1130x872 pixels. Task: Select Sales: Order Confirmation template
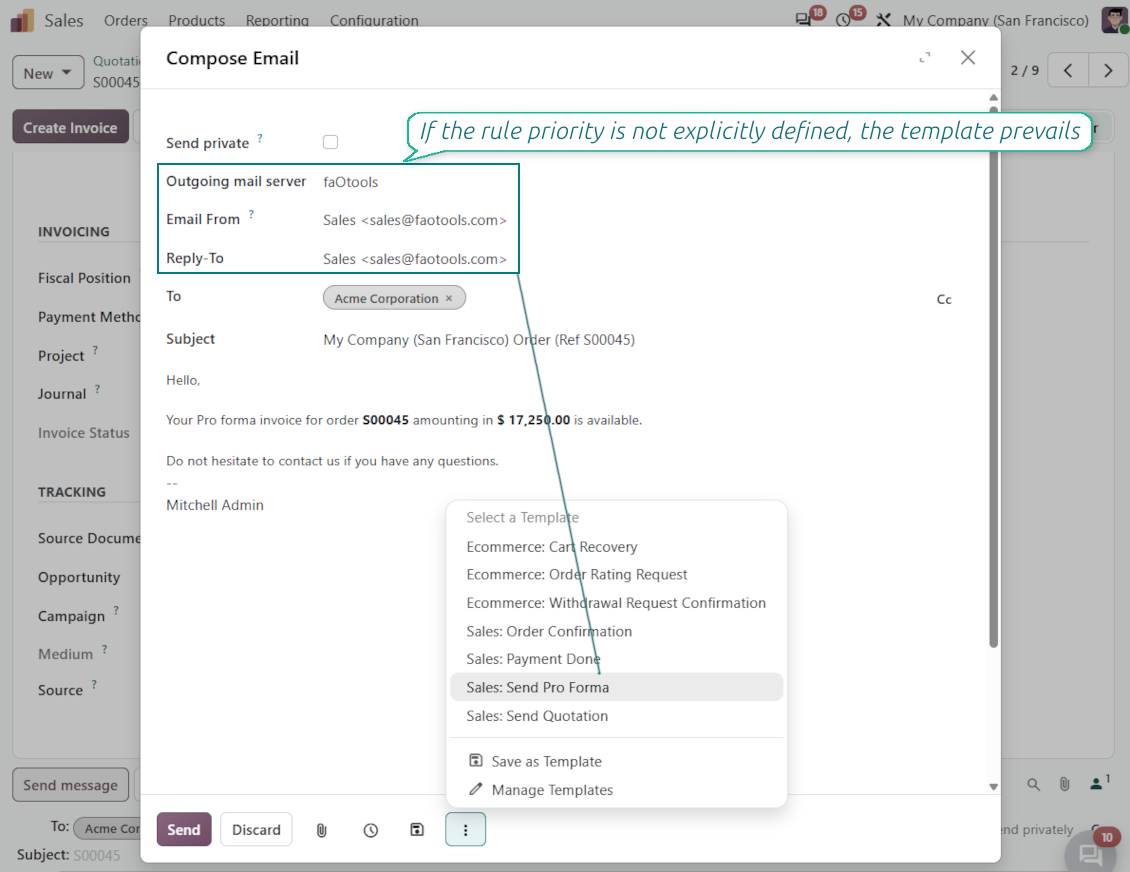[549, 631]
